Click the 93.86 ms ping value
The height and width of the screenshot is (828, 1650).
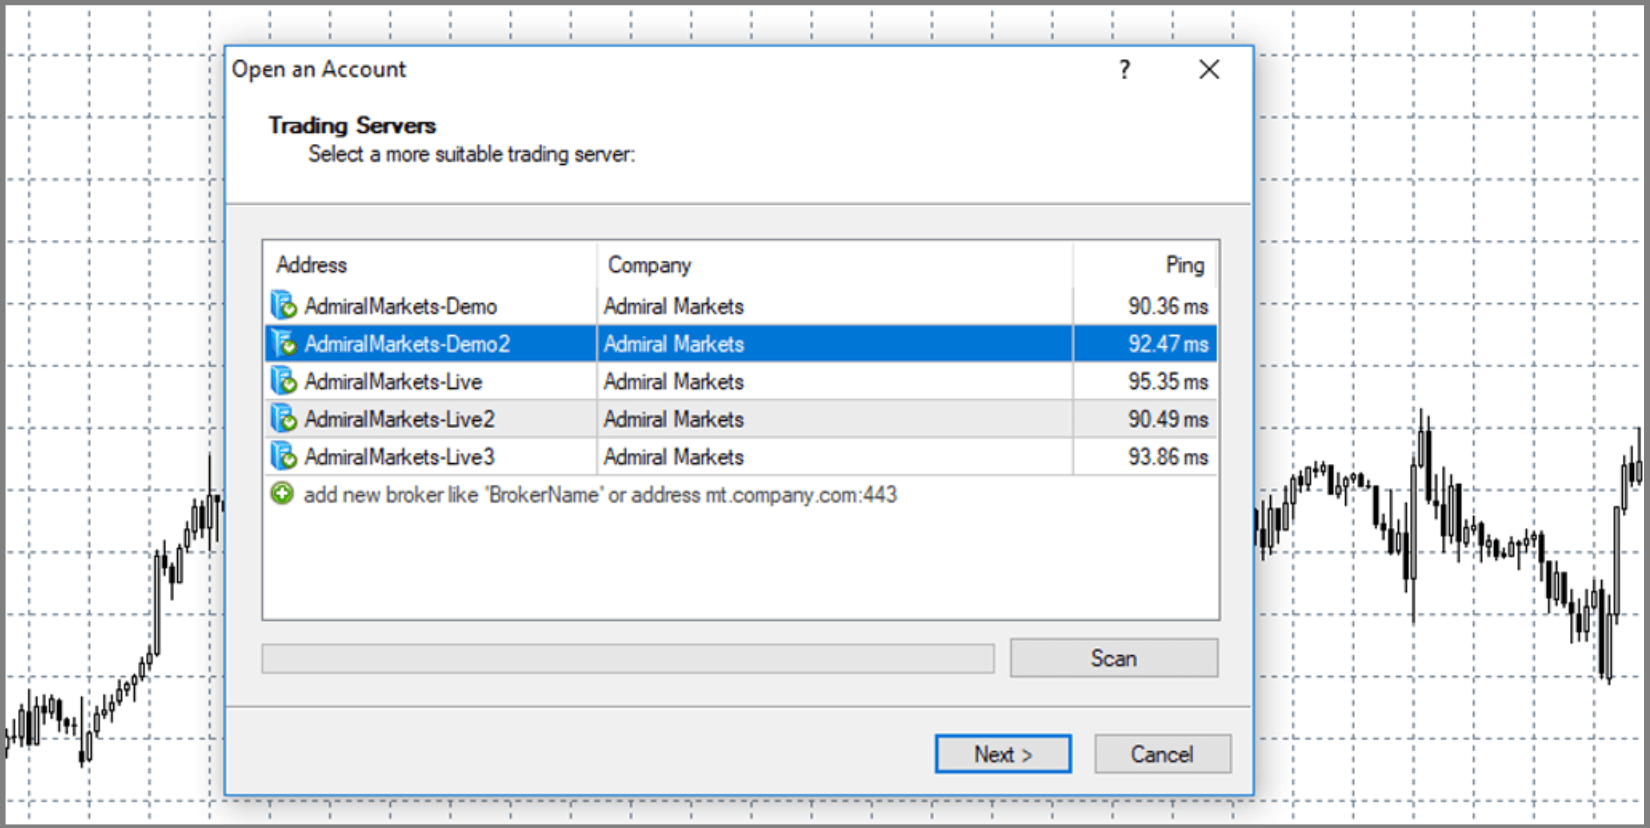pyautogui.click(x=1168, y=458)
